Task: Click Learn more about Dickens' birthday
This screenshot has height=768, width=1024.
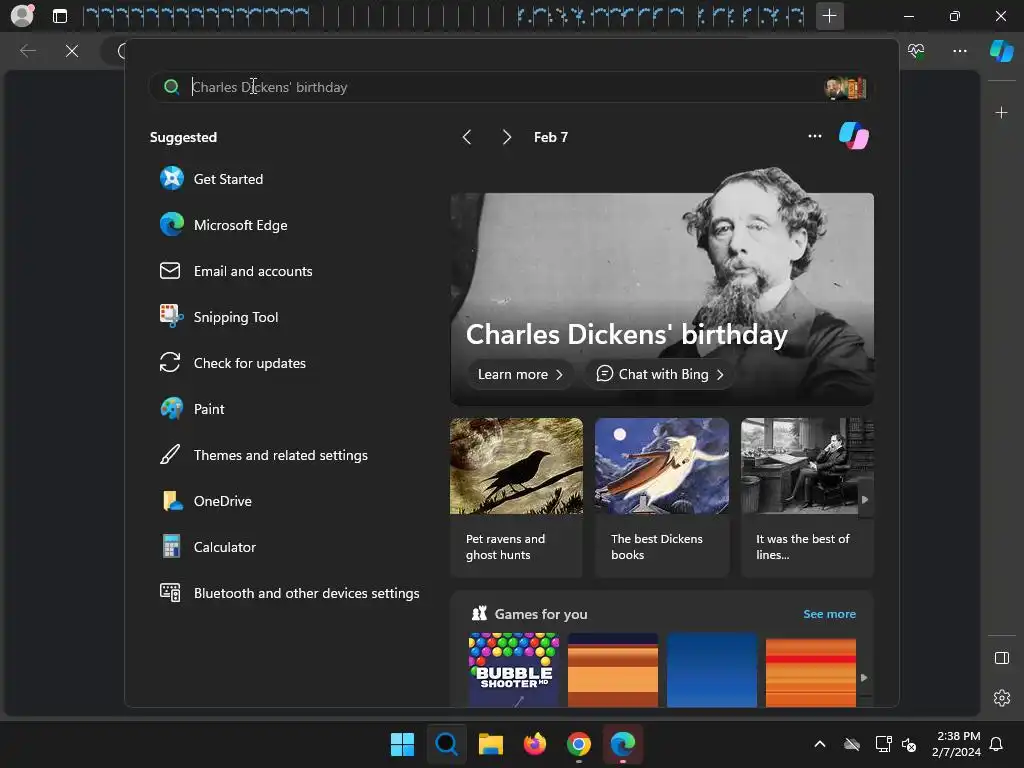Action: coord(520,374)
